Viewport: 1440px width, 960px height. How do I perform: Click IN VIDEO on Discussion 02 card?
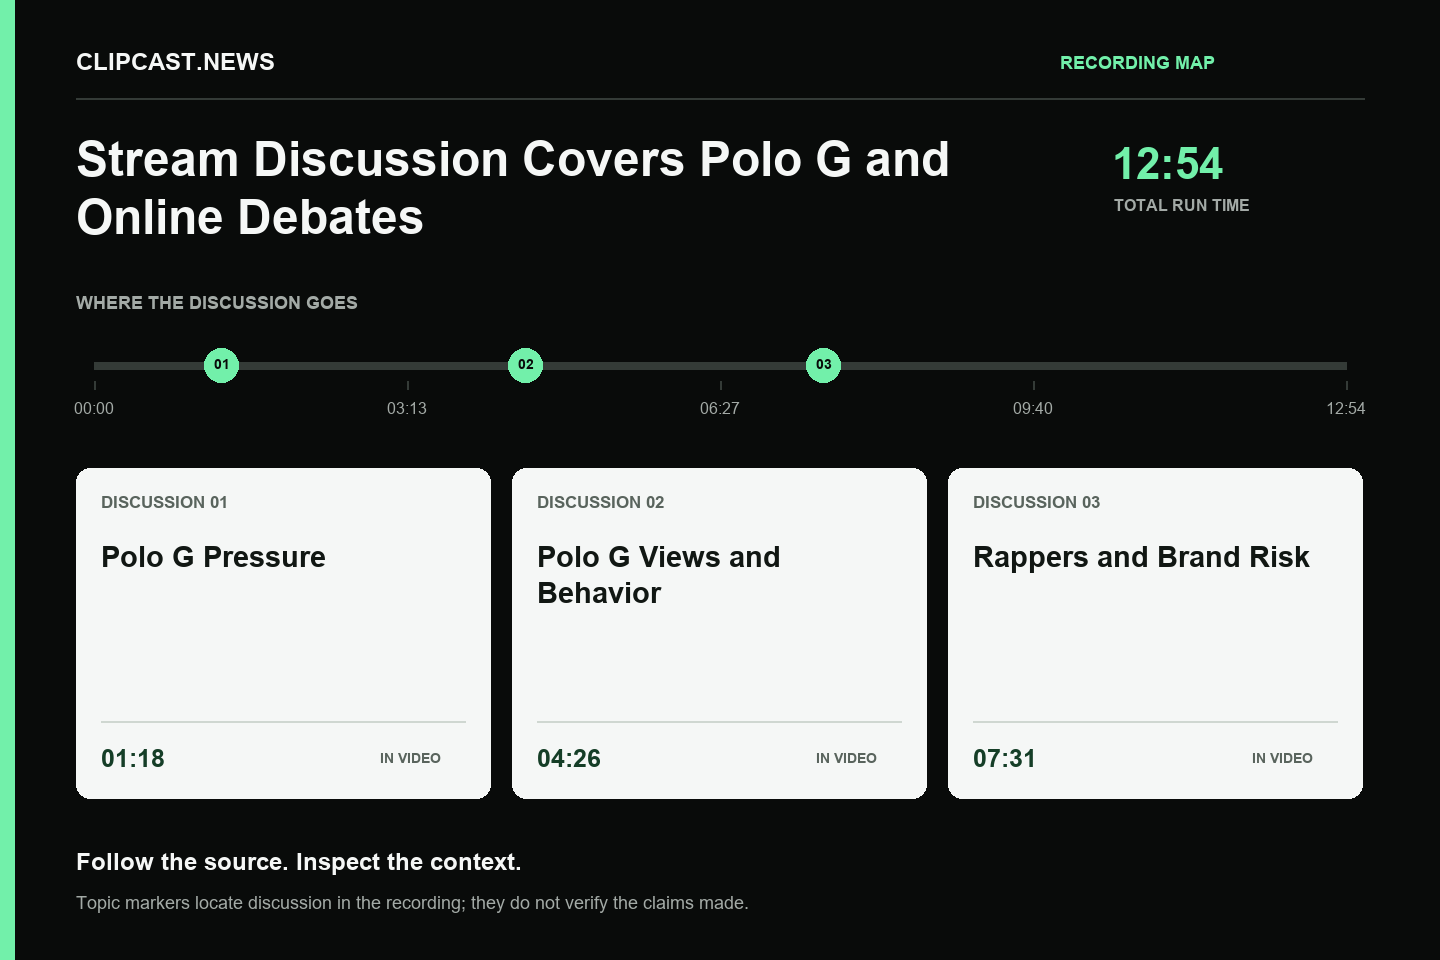[846, 758]
